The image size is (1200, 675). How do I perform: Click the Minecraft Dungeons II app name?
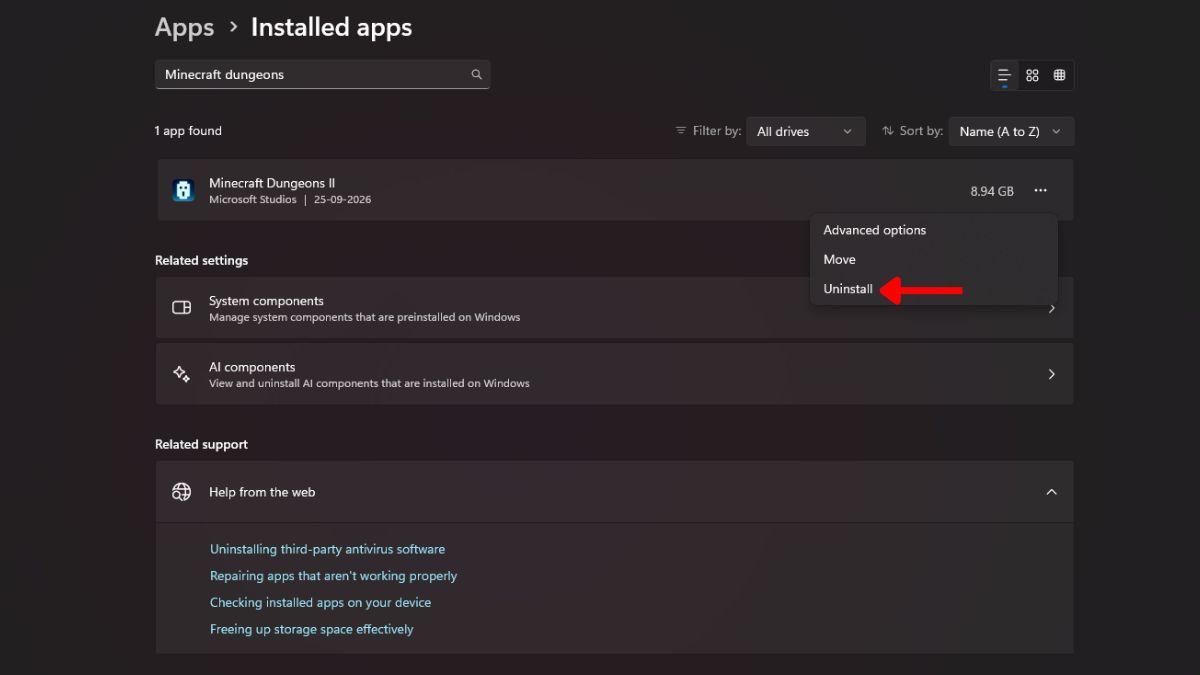coord(272,183)
